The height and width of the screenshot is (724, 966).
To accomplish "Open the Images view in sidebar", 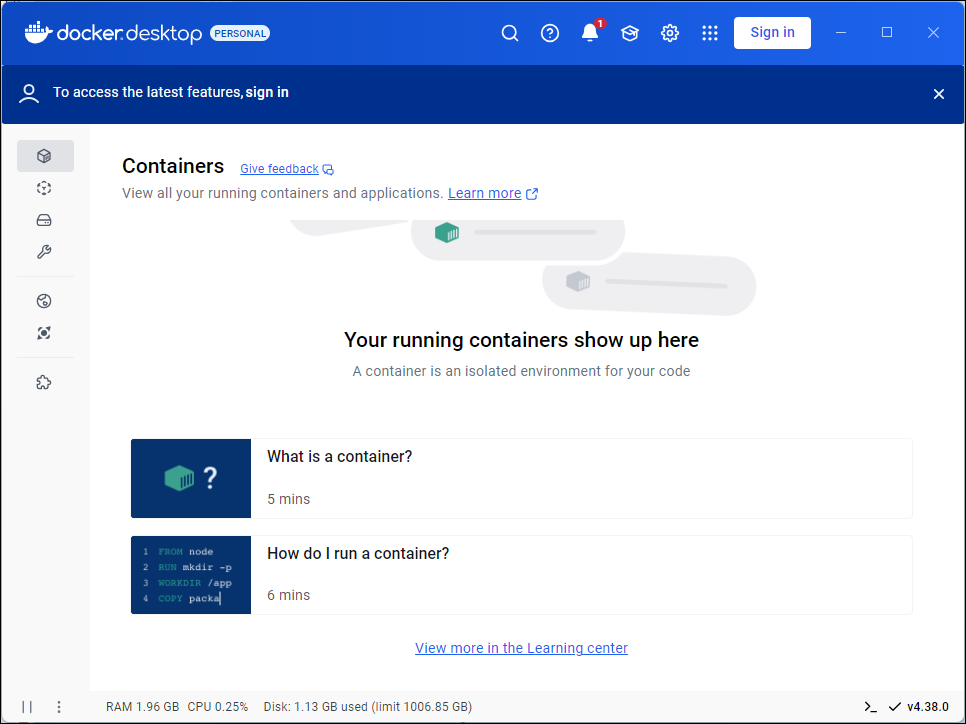I will pos(44,188).
